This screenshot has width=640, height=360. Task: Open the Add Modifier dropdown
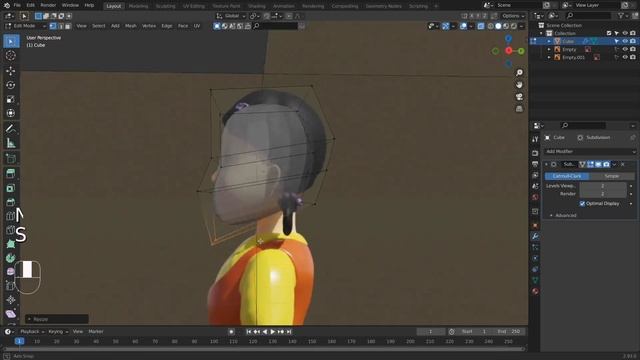click(590, 151)
